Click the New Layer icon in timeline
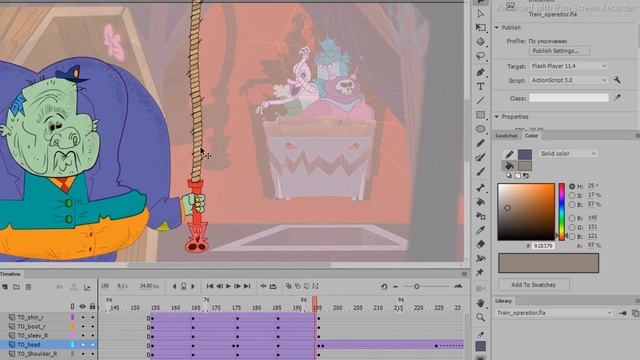This screenshot has width=640, height=360. click(x=5, y=287)
